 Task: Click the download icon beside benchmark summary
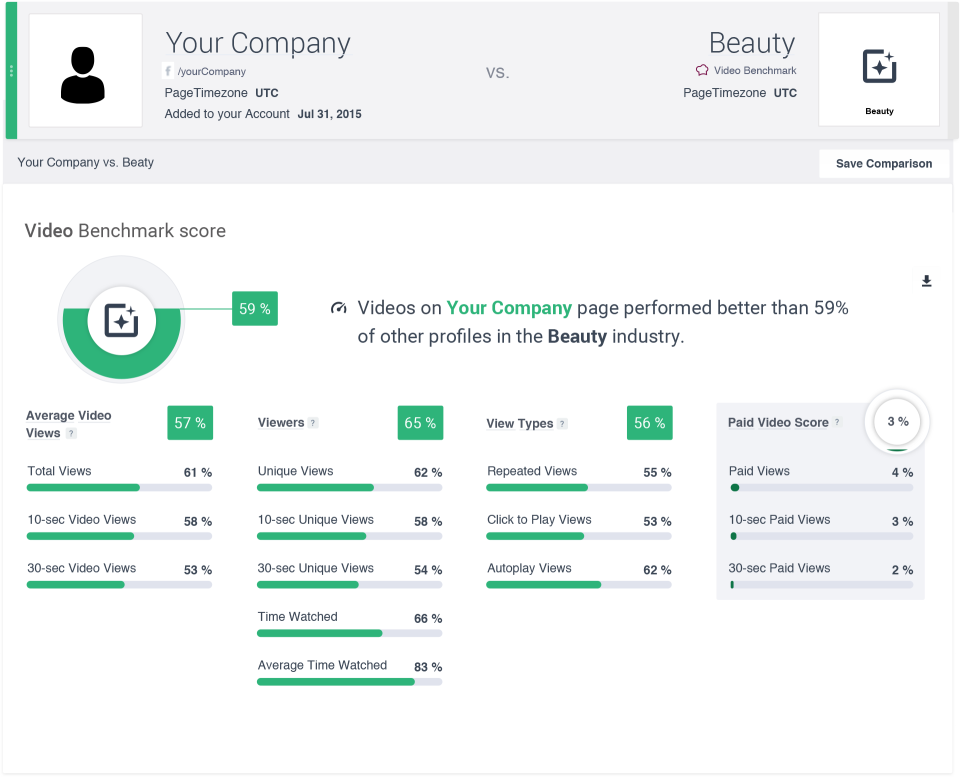(x=926, y=282)
